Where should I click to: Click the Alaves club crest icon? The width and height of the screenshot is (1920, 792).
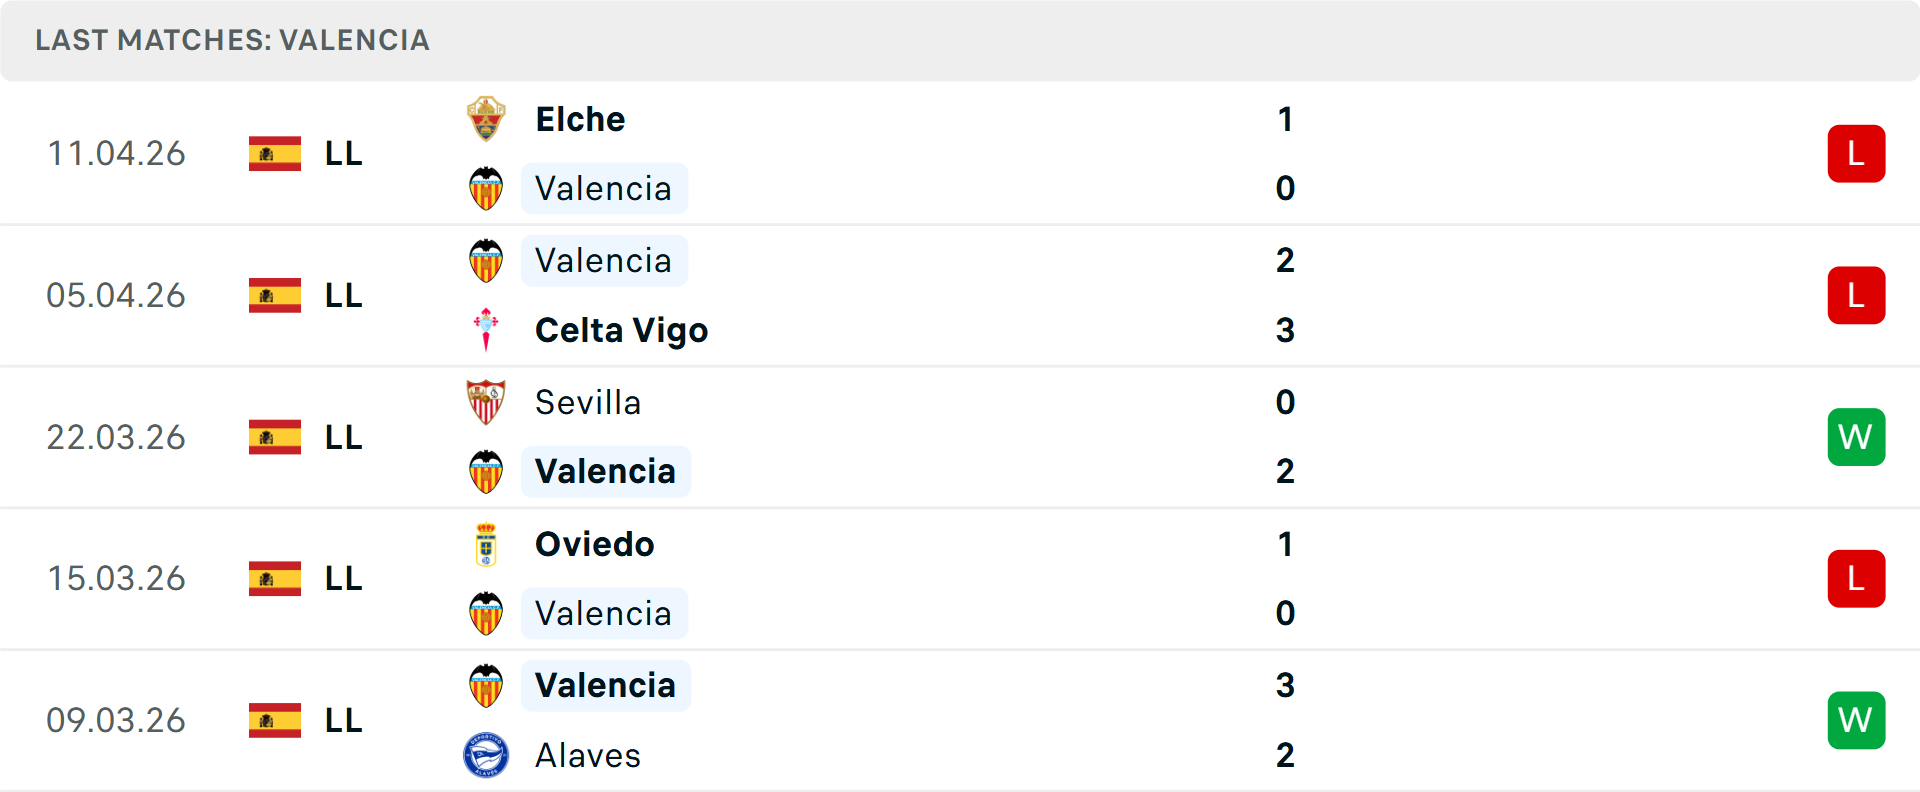click(x=486, y=755)
